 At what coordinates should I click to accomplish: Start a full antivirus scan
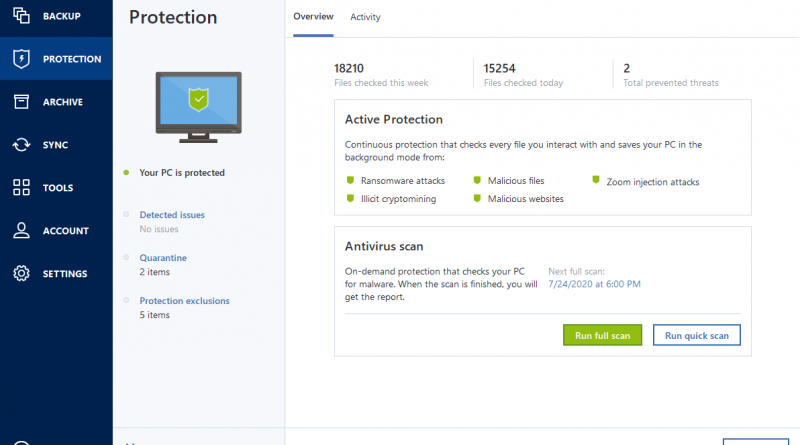coord(603,335)
